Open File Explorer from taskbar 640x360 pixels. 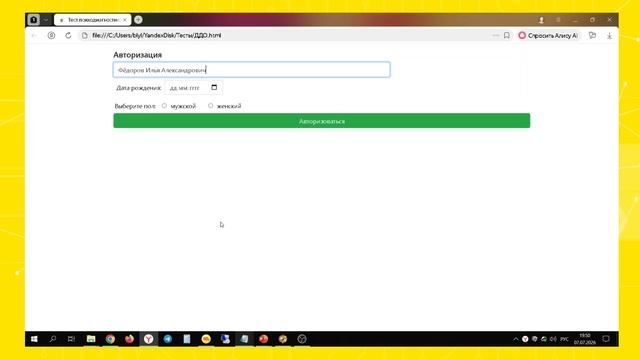[x=91, y=339]
